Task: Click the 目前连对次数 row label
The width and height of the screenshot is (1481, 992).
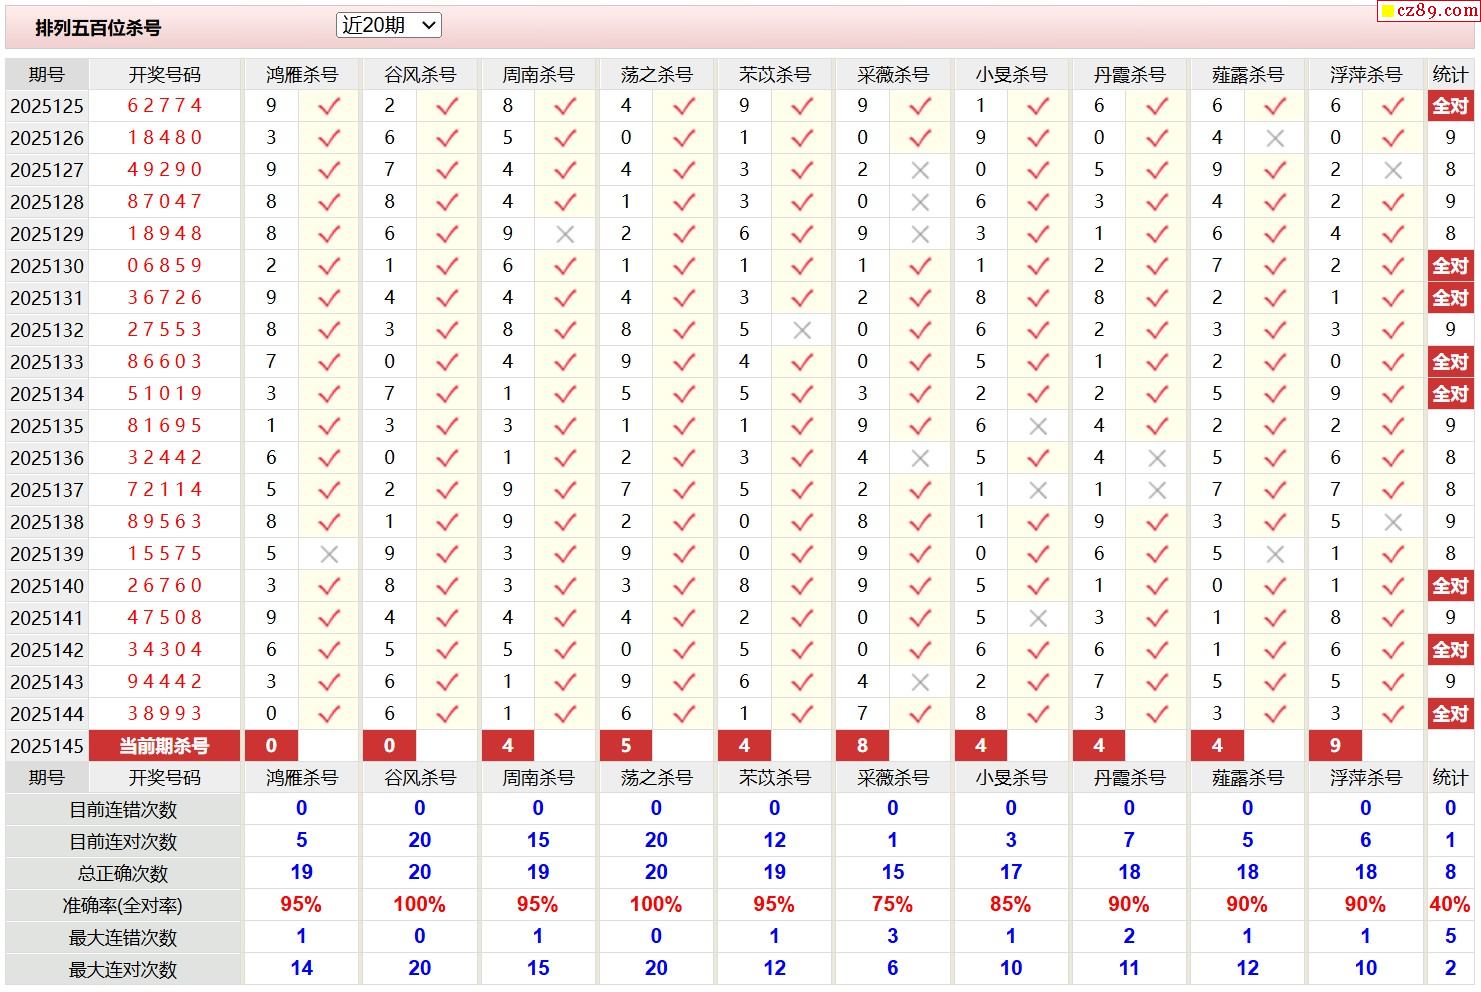Action: [123, 842]
